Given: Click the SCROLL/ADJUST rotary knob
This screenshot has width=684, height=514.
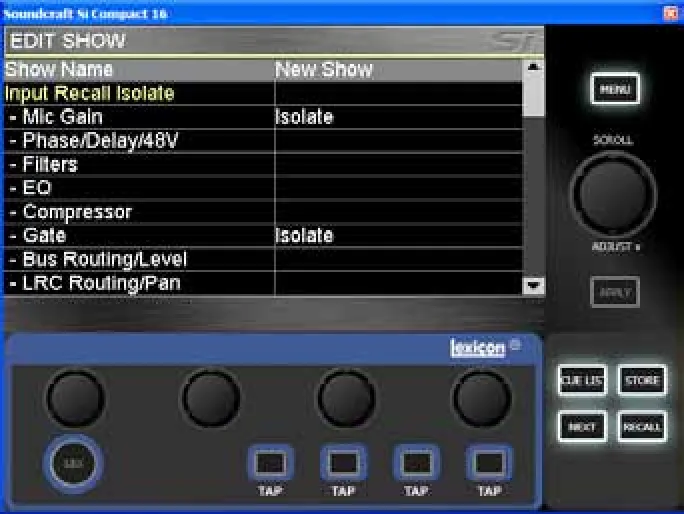Looking at the screenshot, I should (x=613, y=195).
